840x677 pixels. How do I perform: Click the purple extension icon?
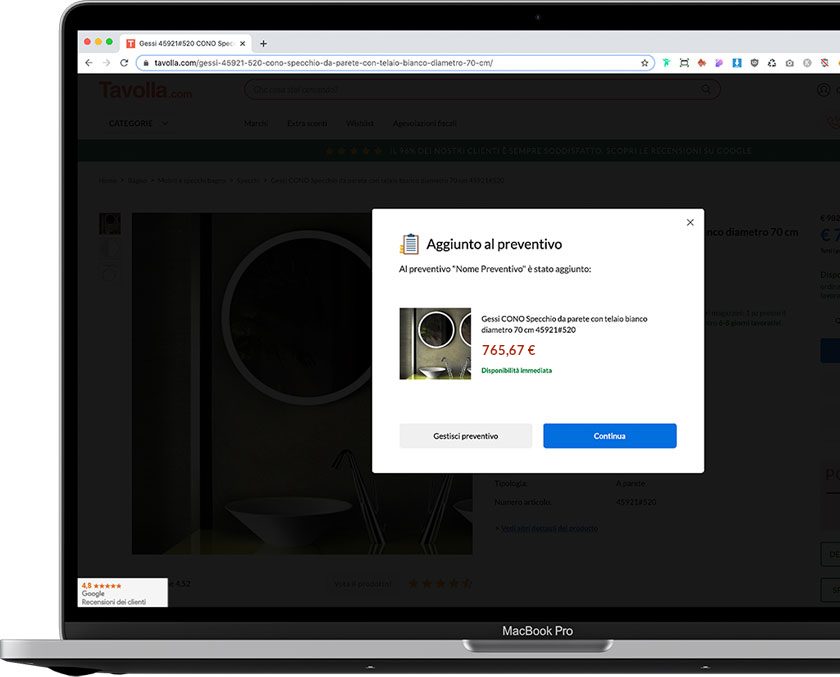tap(719, 63)
